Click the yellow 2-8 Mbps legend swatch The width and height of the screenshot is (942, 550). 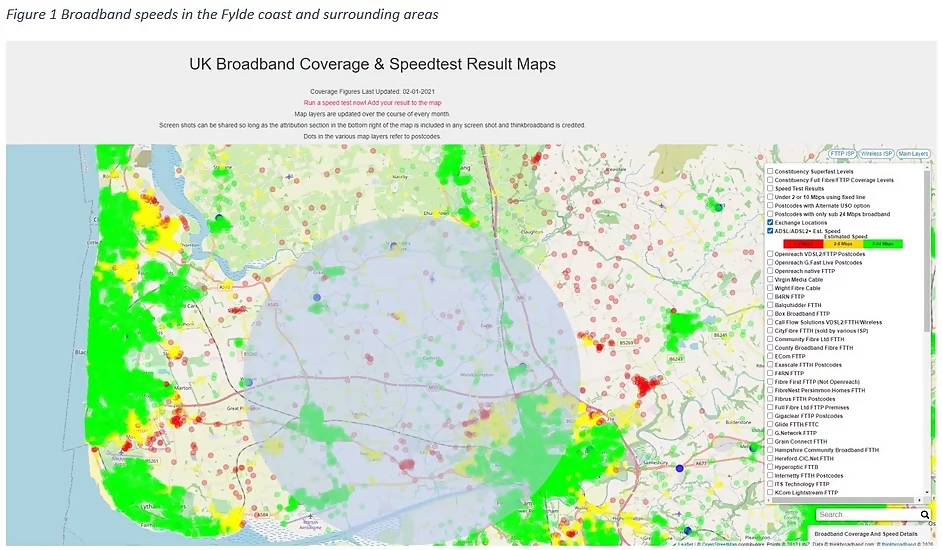pos(842,243)
